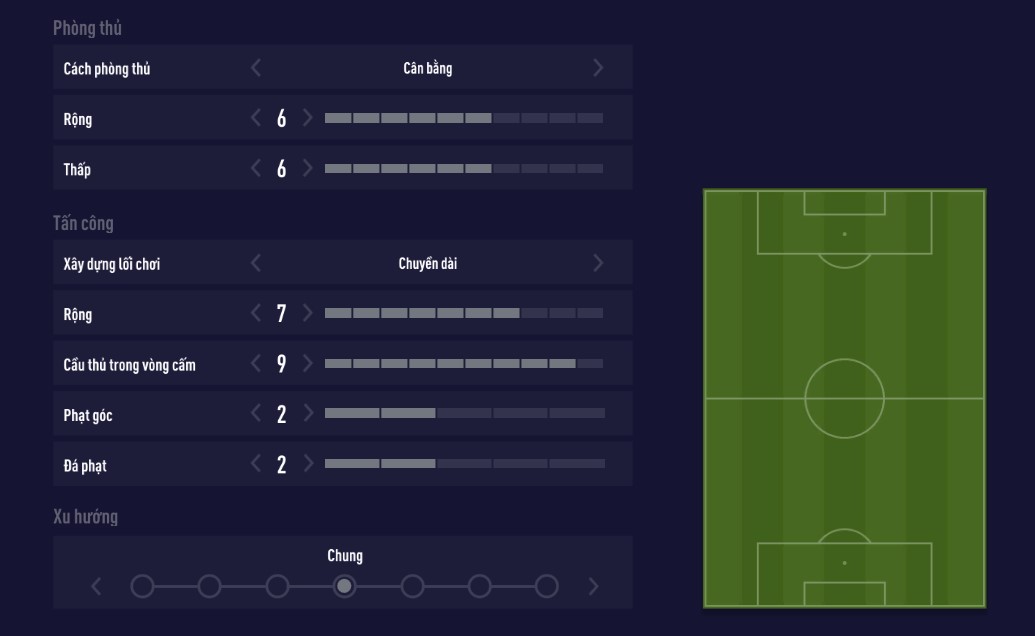
Task: Decrease the Thấp value to 5
Action: click(x=255, y=168)
